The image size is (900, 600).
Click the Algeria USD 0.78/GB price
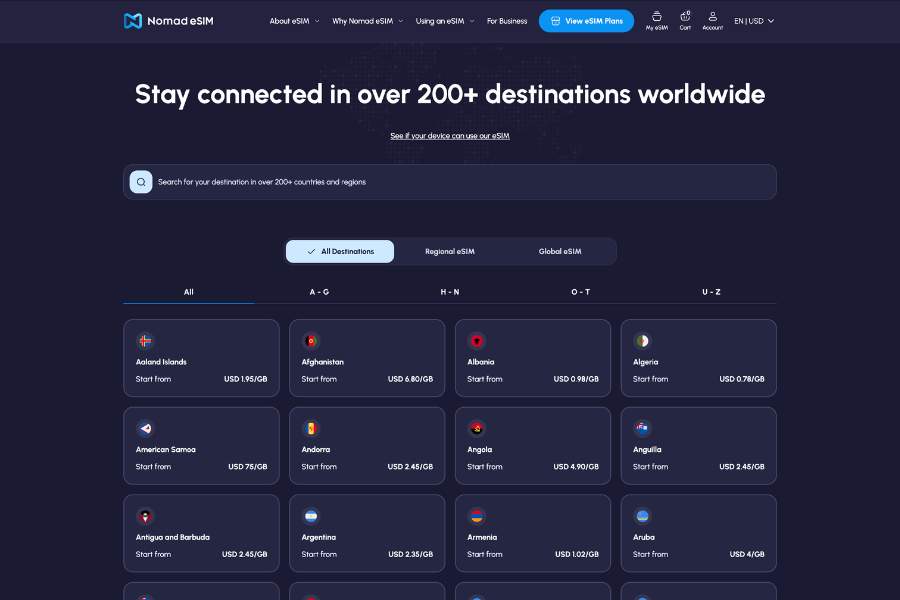coord(742,379)
